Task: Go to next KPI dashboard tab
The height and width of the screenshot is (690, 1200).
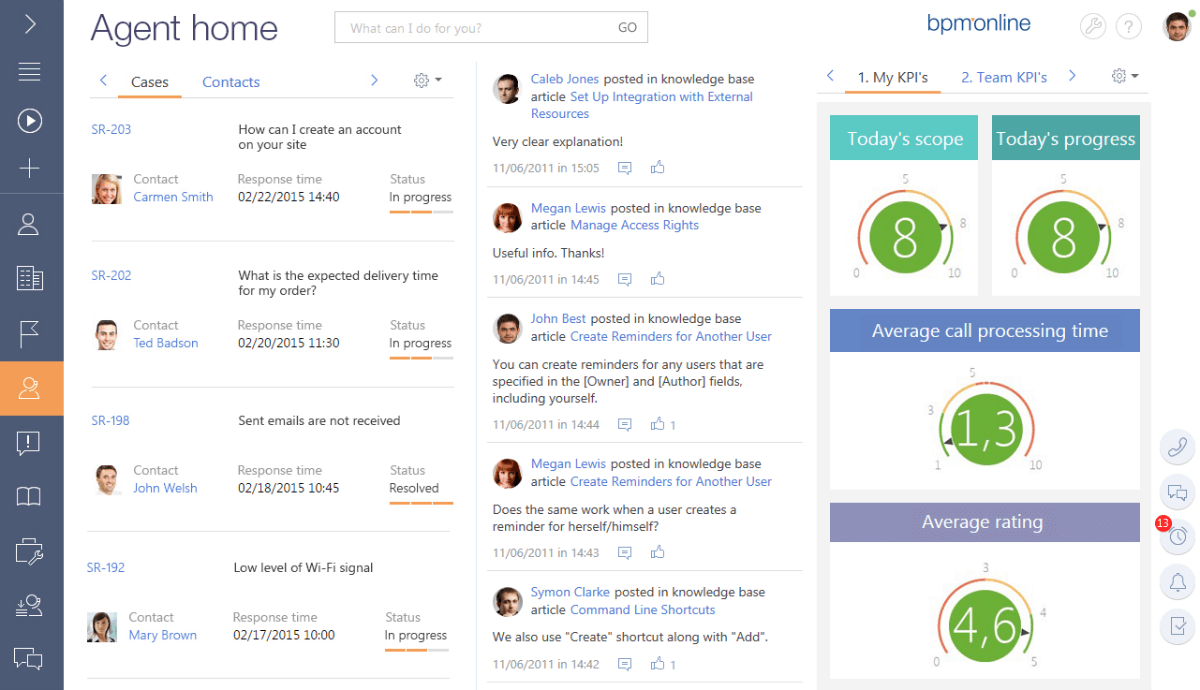Action: tap(1072, 76)
